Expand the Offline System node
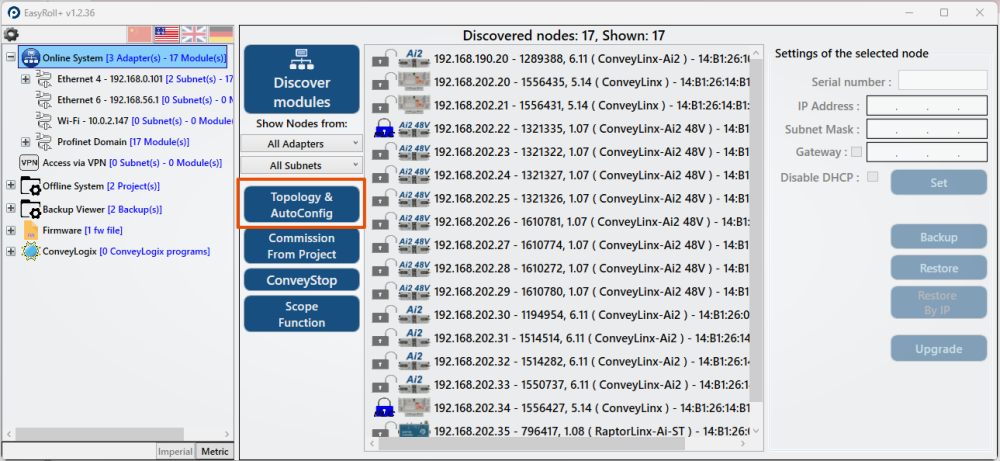The height and width of the screenshot is (461, 1000). (x=10, y=186)
